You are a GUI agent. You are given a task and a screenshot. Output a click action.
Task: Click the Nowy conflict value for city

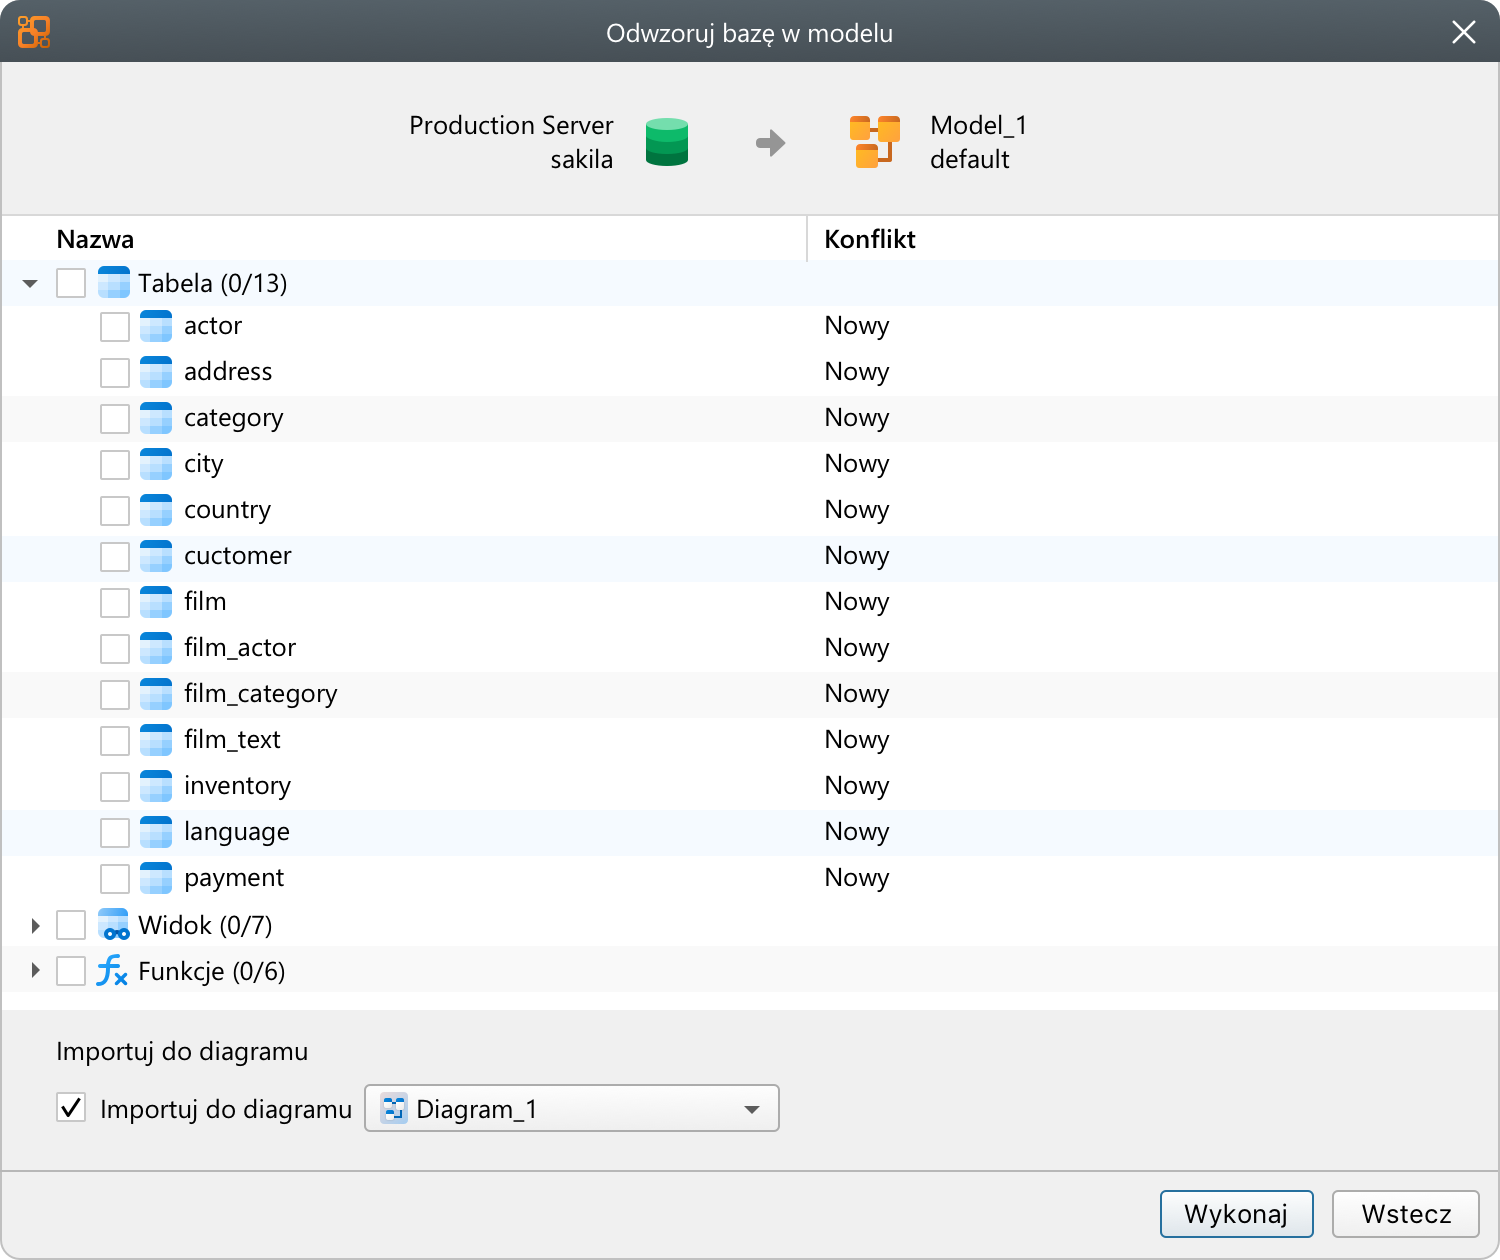click(857, 464)
